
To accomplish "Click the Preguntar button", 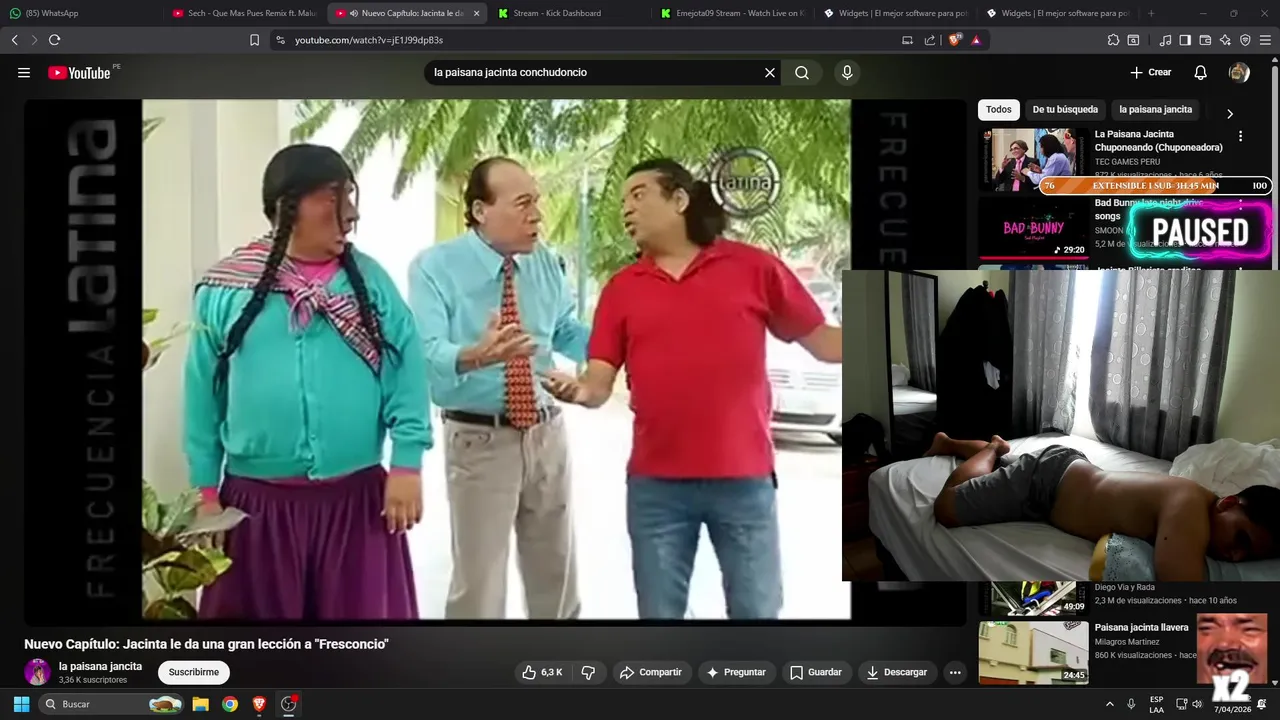I will pos(737,672).
